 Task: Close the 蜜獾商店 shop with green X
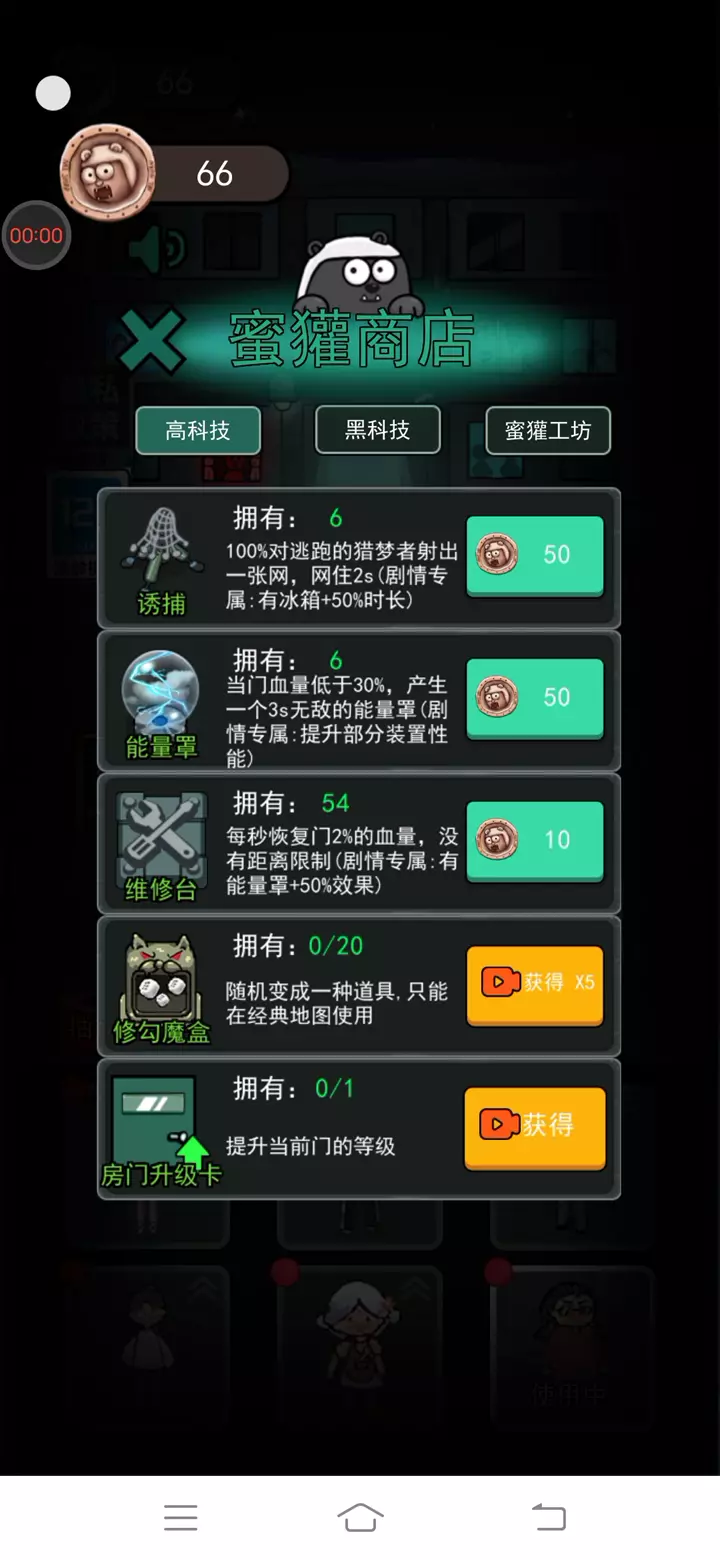(153, 341)
